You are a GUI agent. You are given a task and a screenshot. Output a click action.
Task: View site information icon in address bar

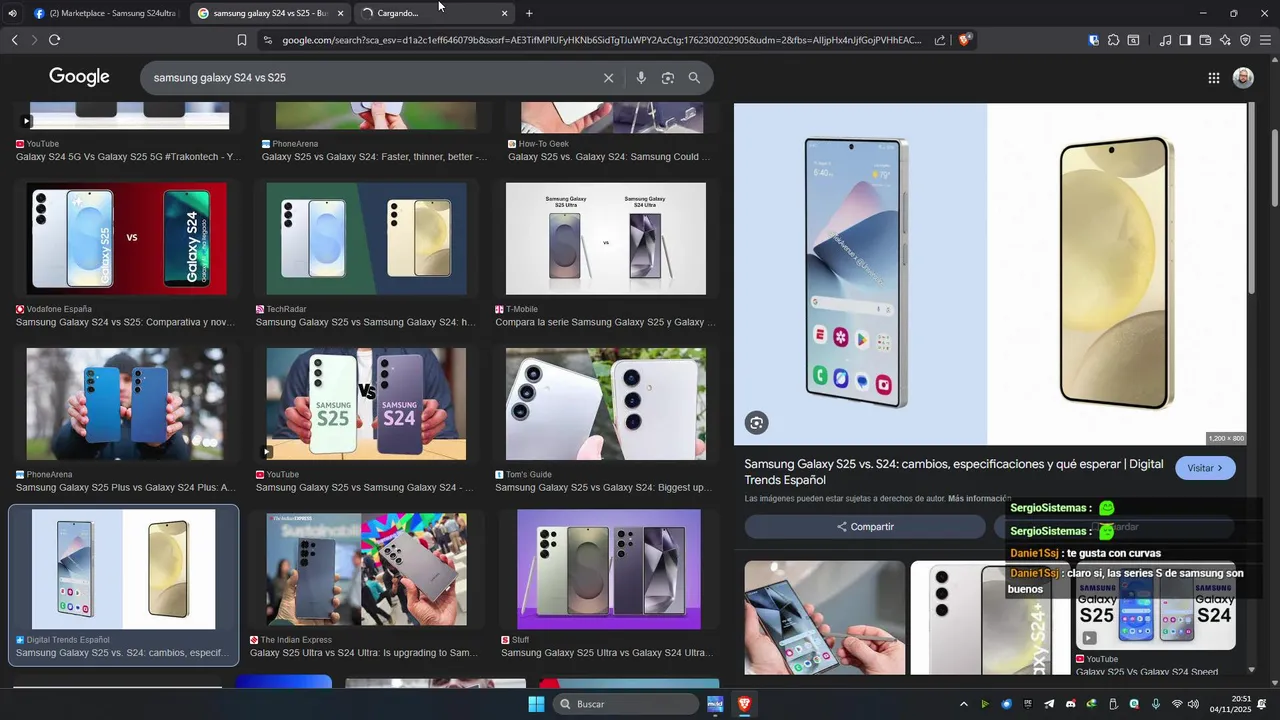[267, 40]
